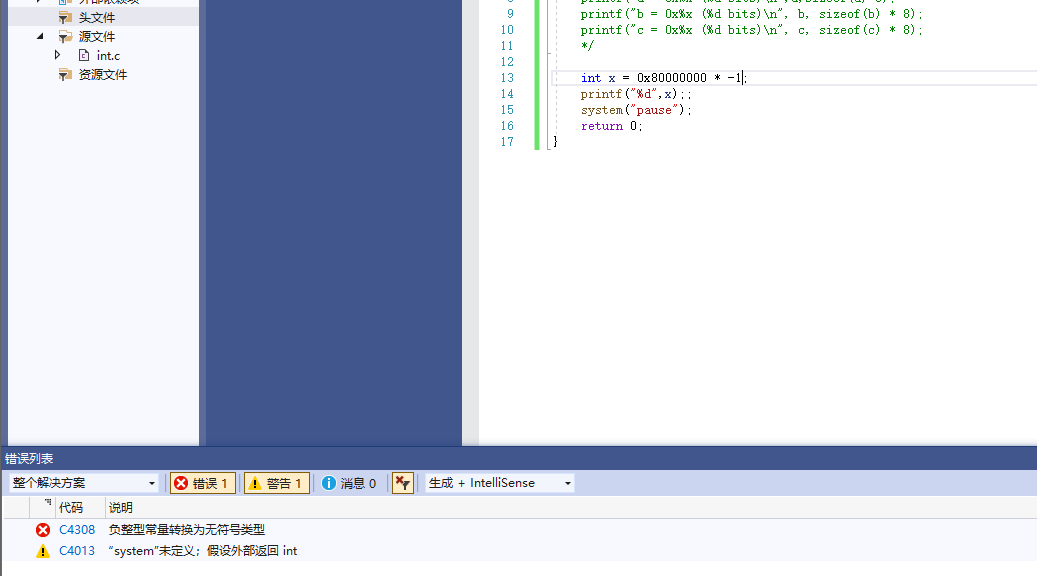Toggle the 错误 1 filter

(202, 482)
